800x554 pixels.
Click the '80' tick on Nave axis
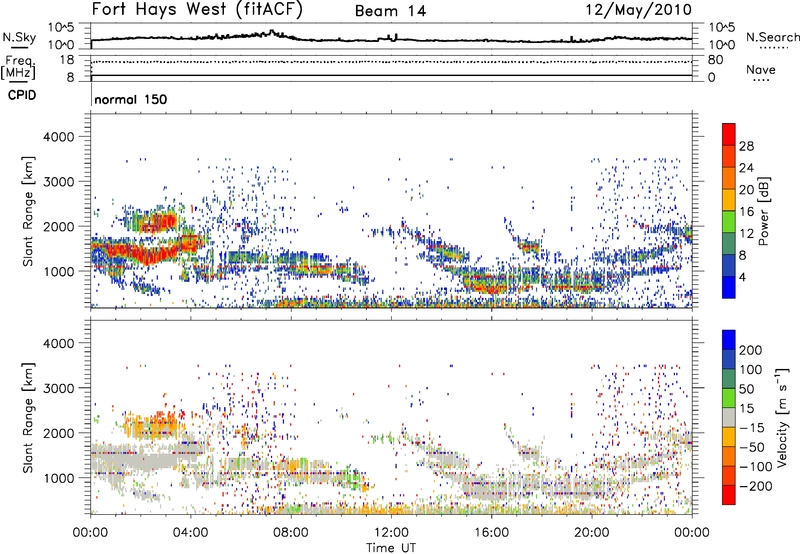715,60
